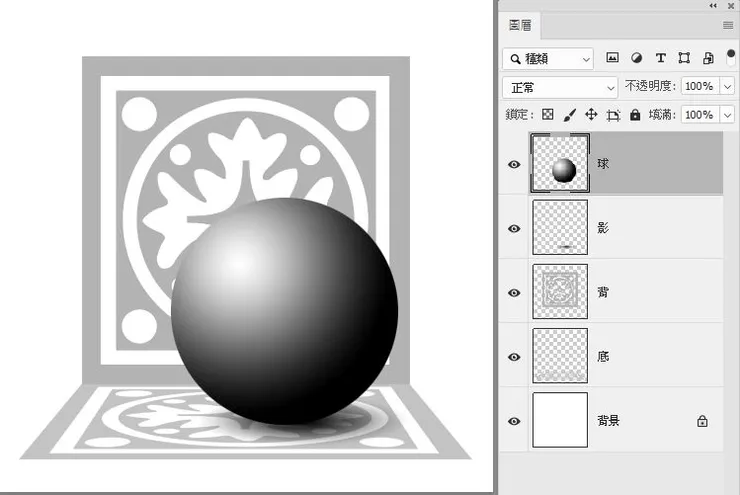Lock transparent pixels icon
Viewport: 740px width, 495px height.
(547, 115)
